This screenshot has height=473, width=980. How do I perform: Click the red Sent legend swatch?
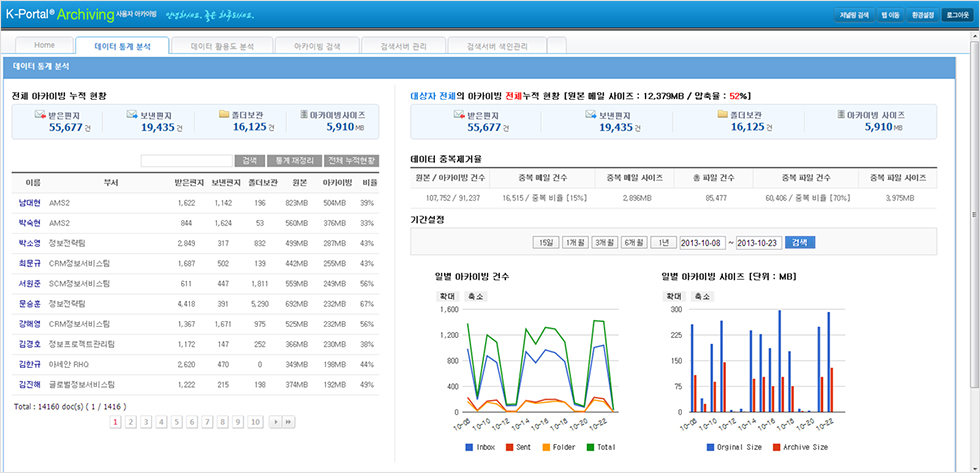(x=509, y=447)
